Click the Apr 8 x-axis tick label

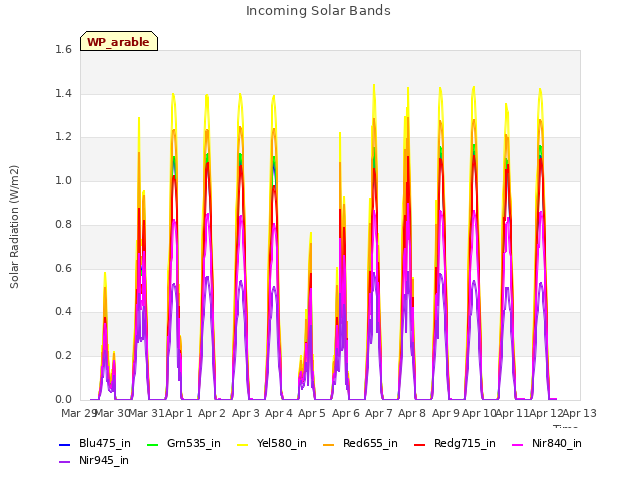(x=412, y=413)
